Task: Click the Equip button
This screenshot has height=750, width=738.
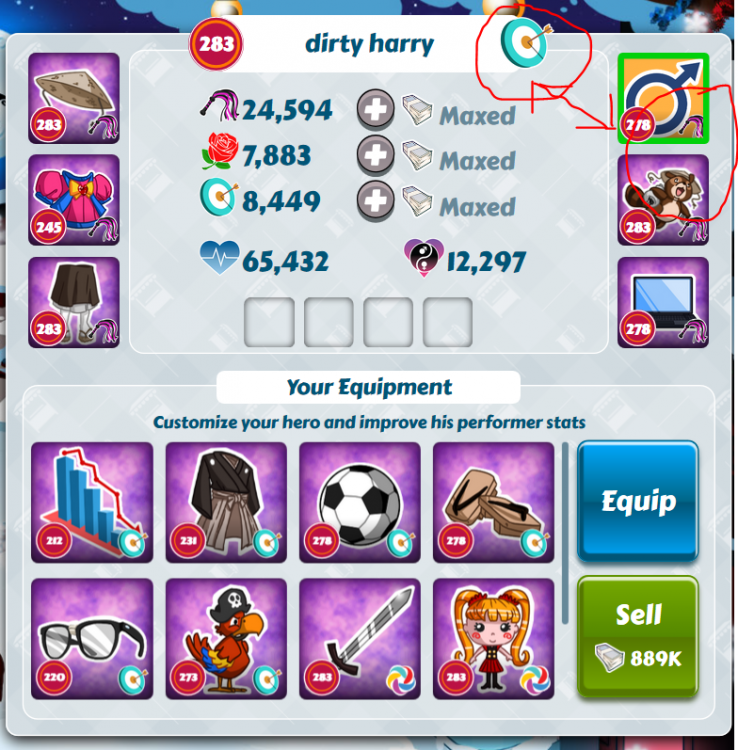Action: 638,501
